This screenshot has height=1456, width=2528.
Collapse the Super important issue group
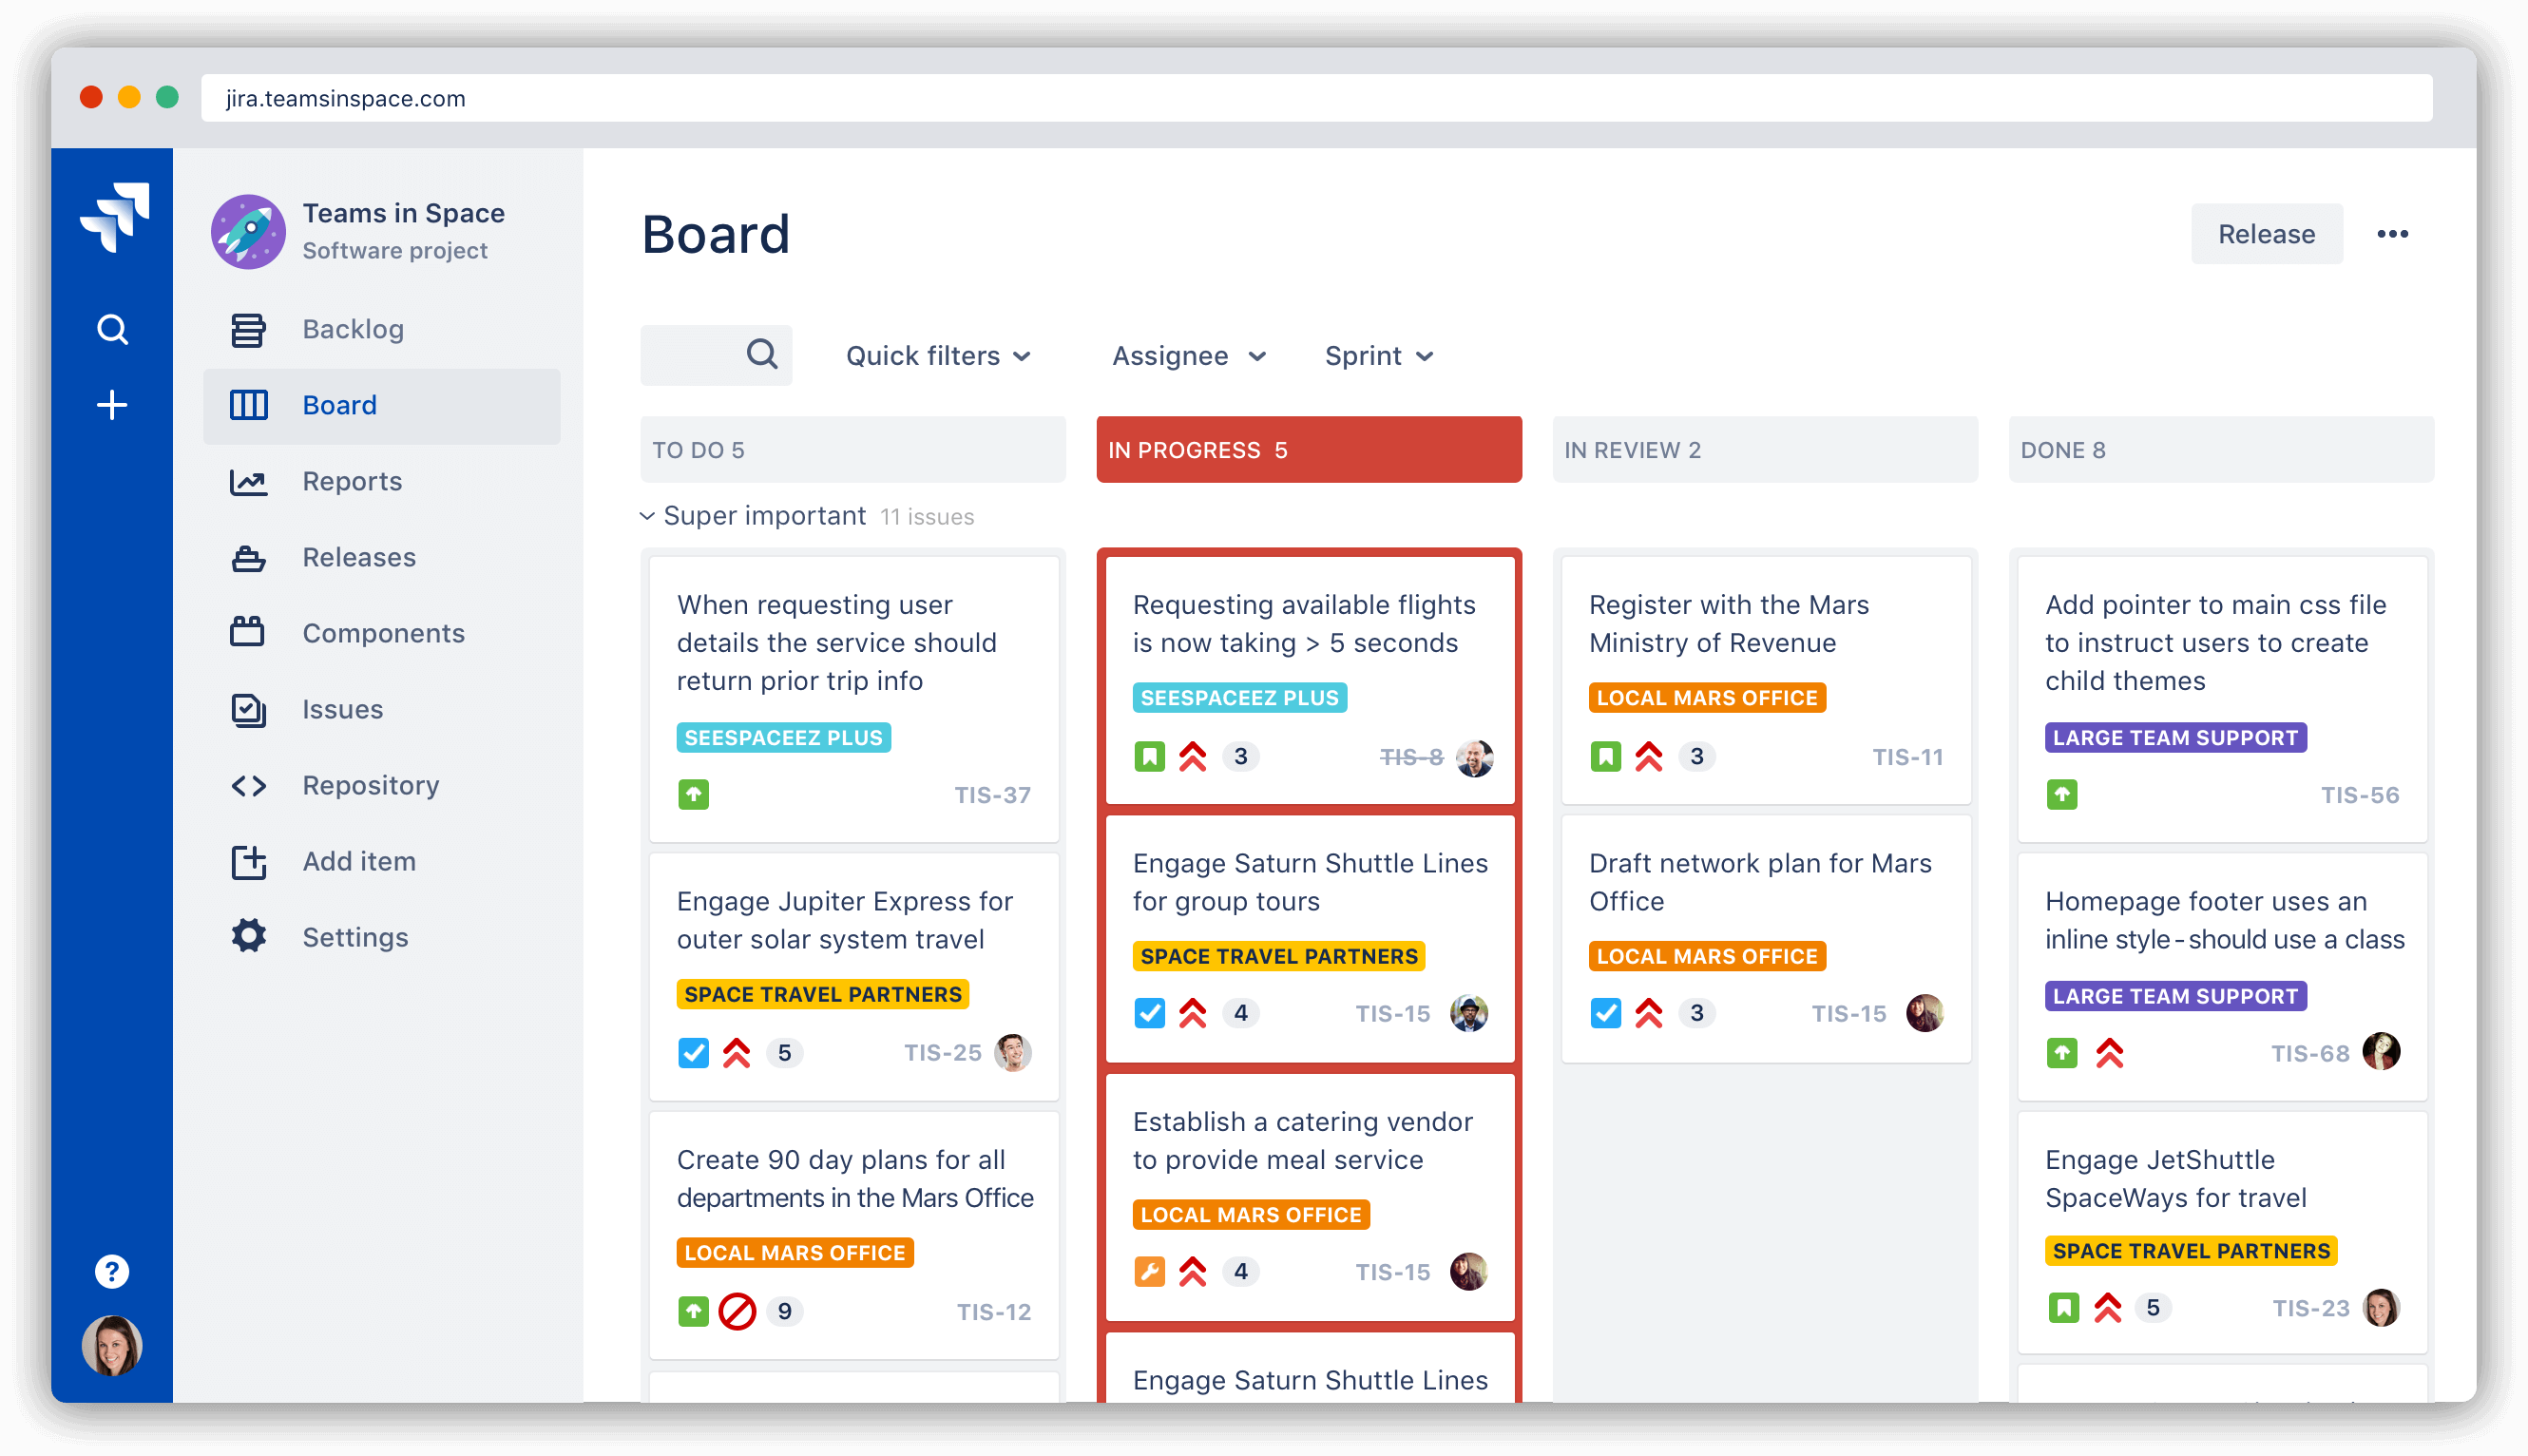click(x=649, y=515)
